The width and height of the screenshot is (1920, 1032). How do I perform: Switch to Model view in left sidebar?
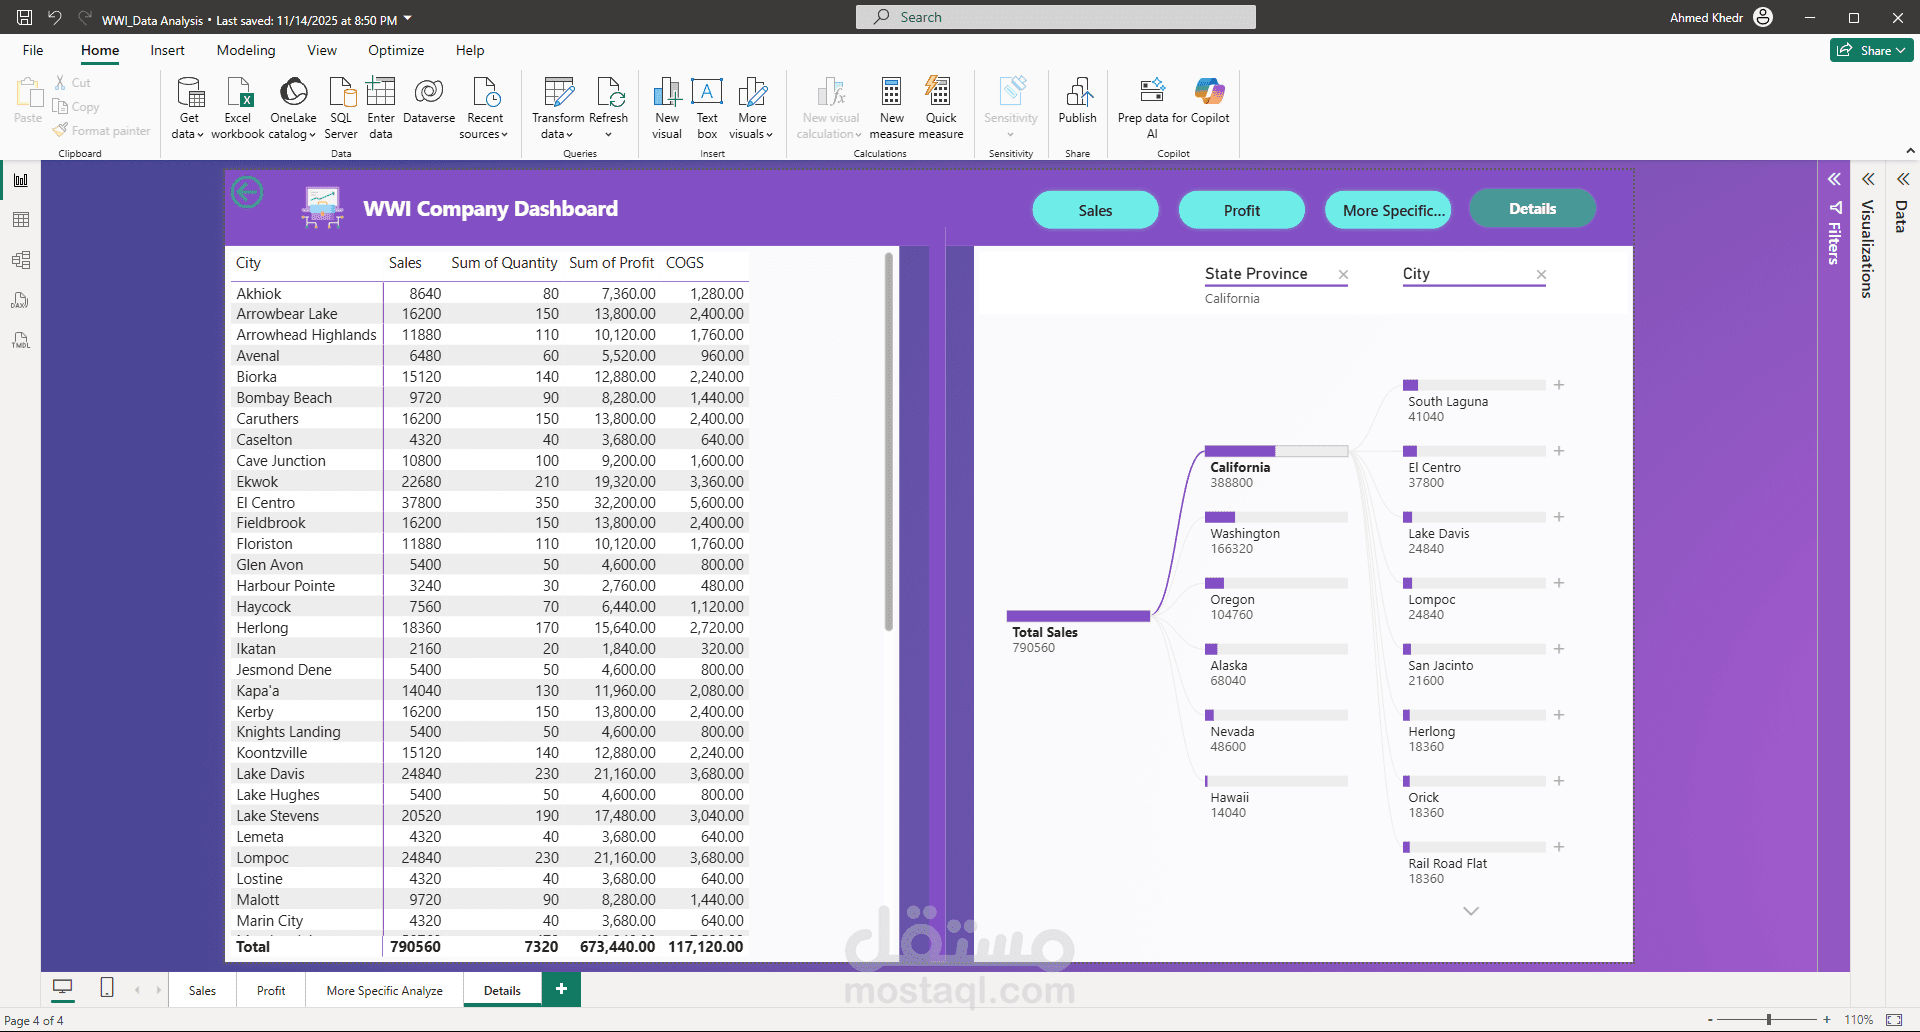[21, 260]
